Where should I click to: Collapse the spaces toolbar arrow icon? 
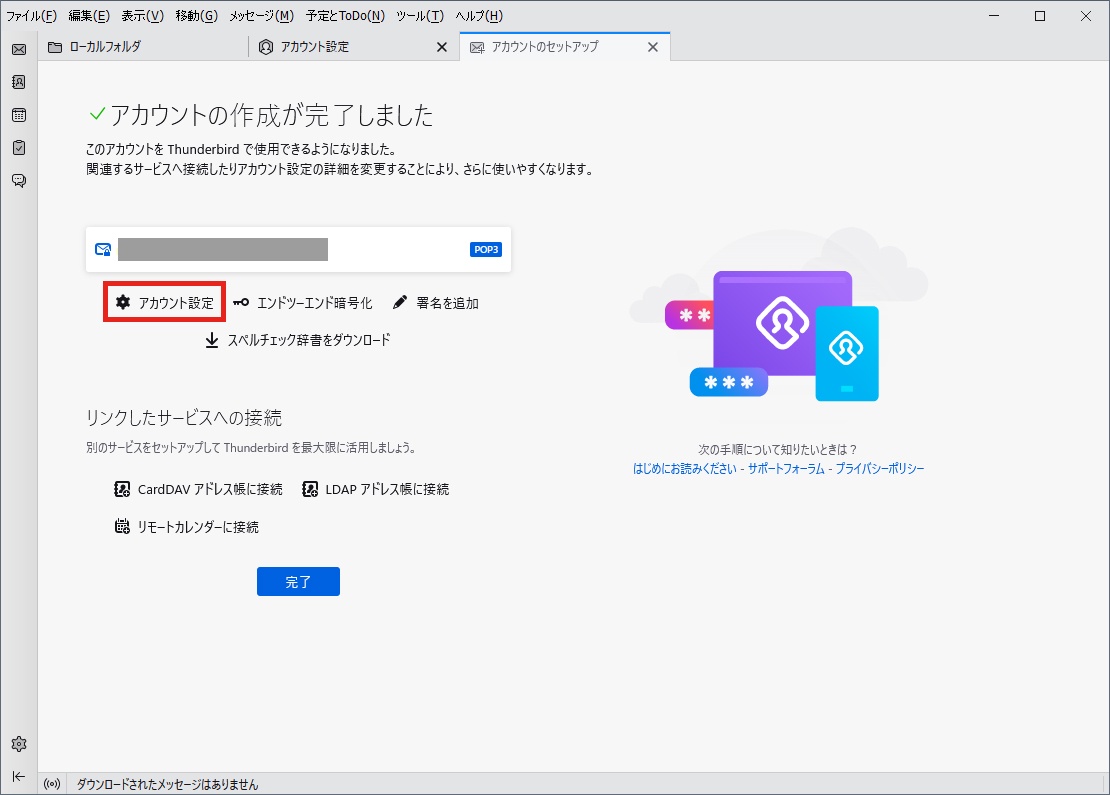point(19,777)
